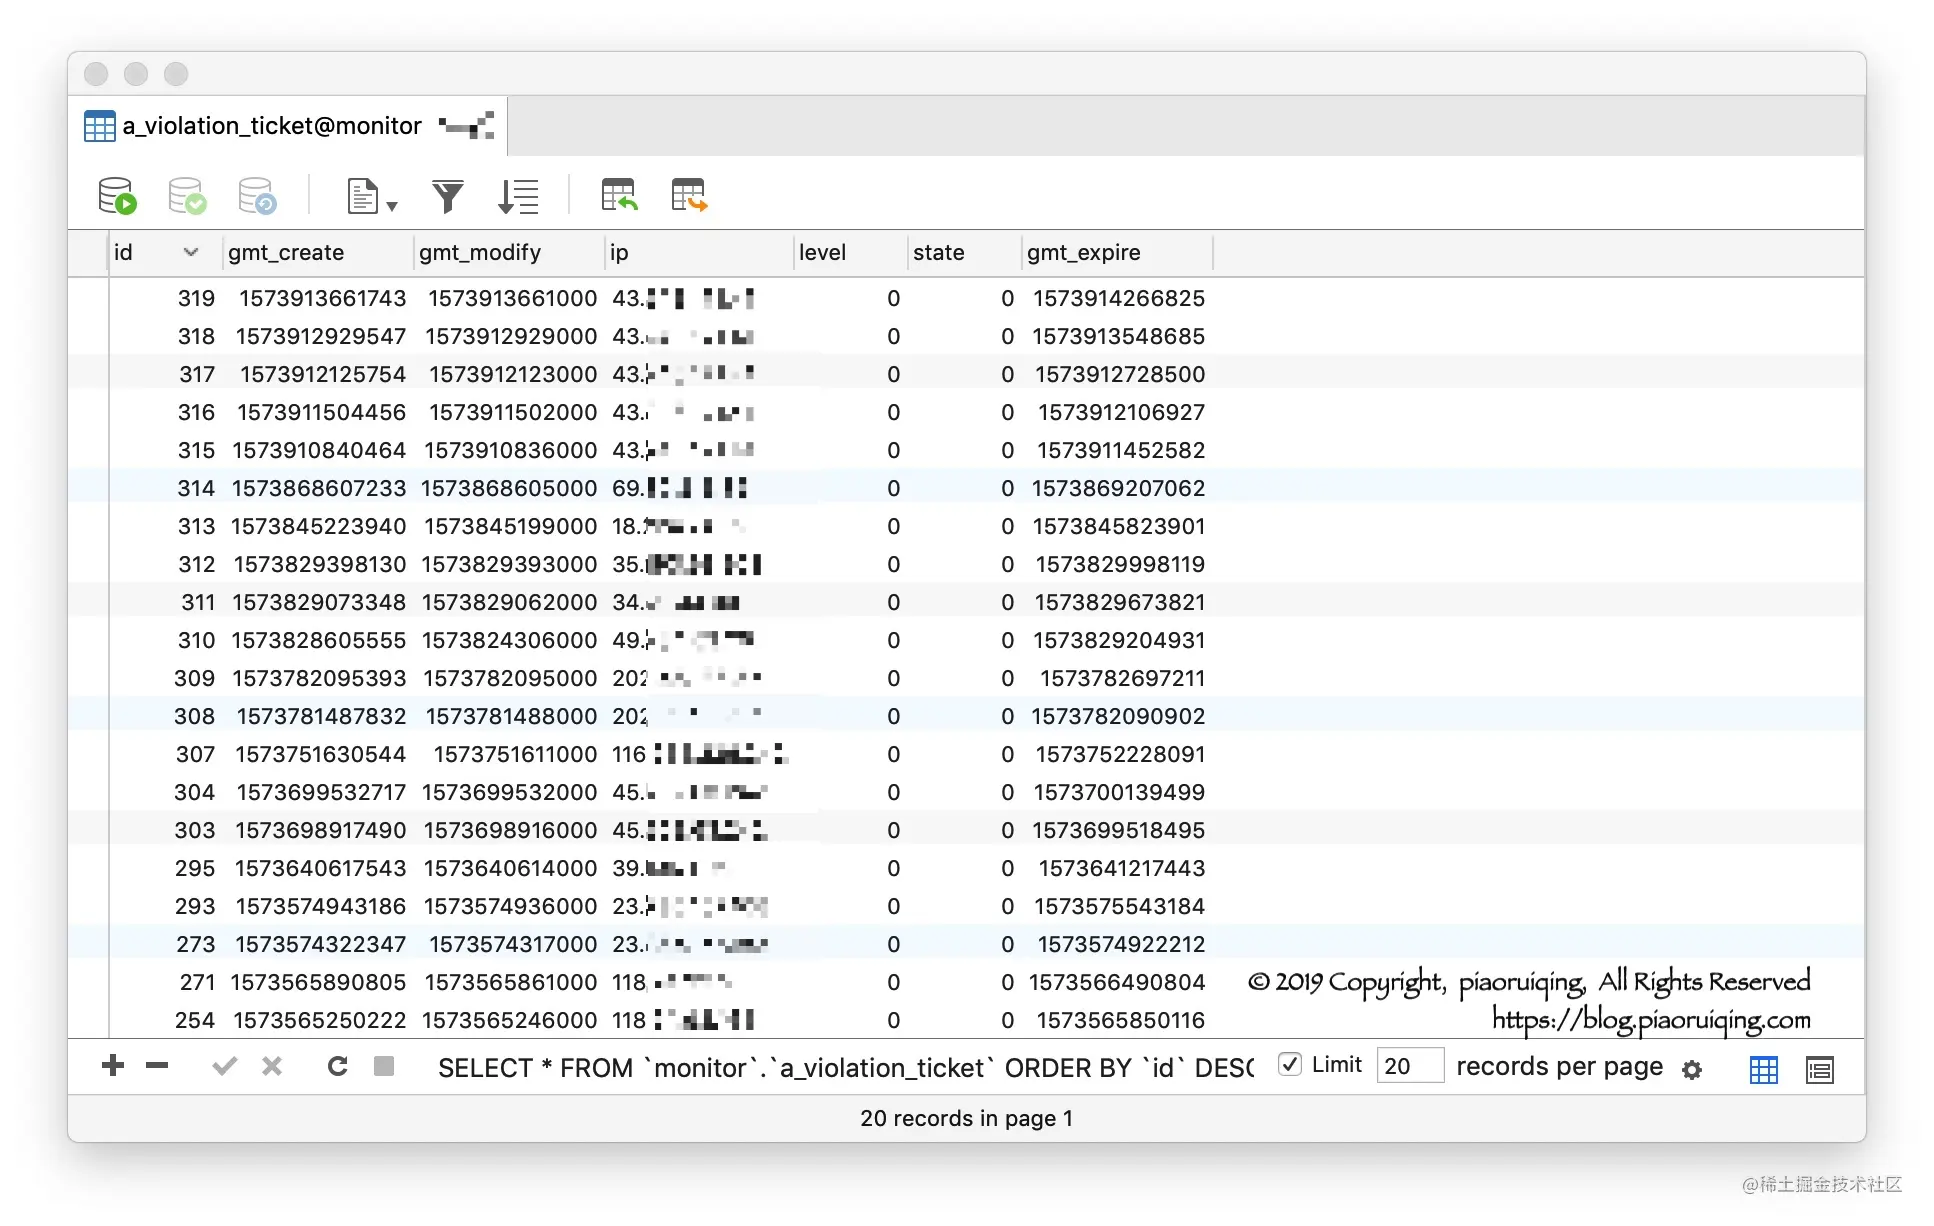Switch to grid view
Viewport: 1934px width, 1226px height.
1764,1070
